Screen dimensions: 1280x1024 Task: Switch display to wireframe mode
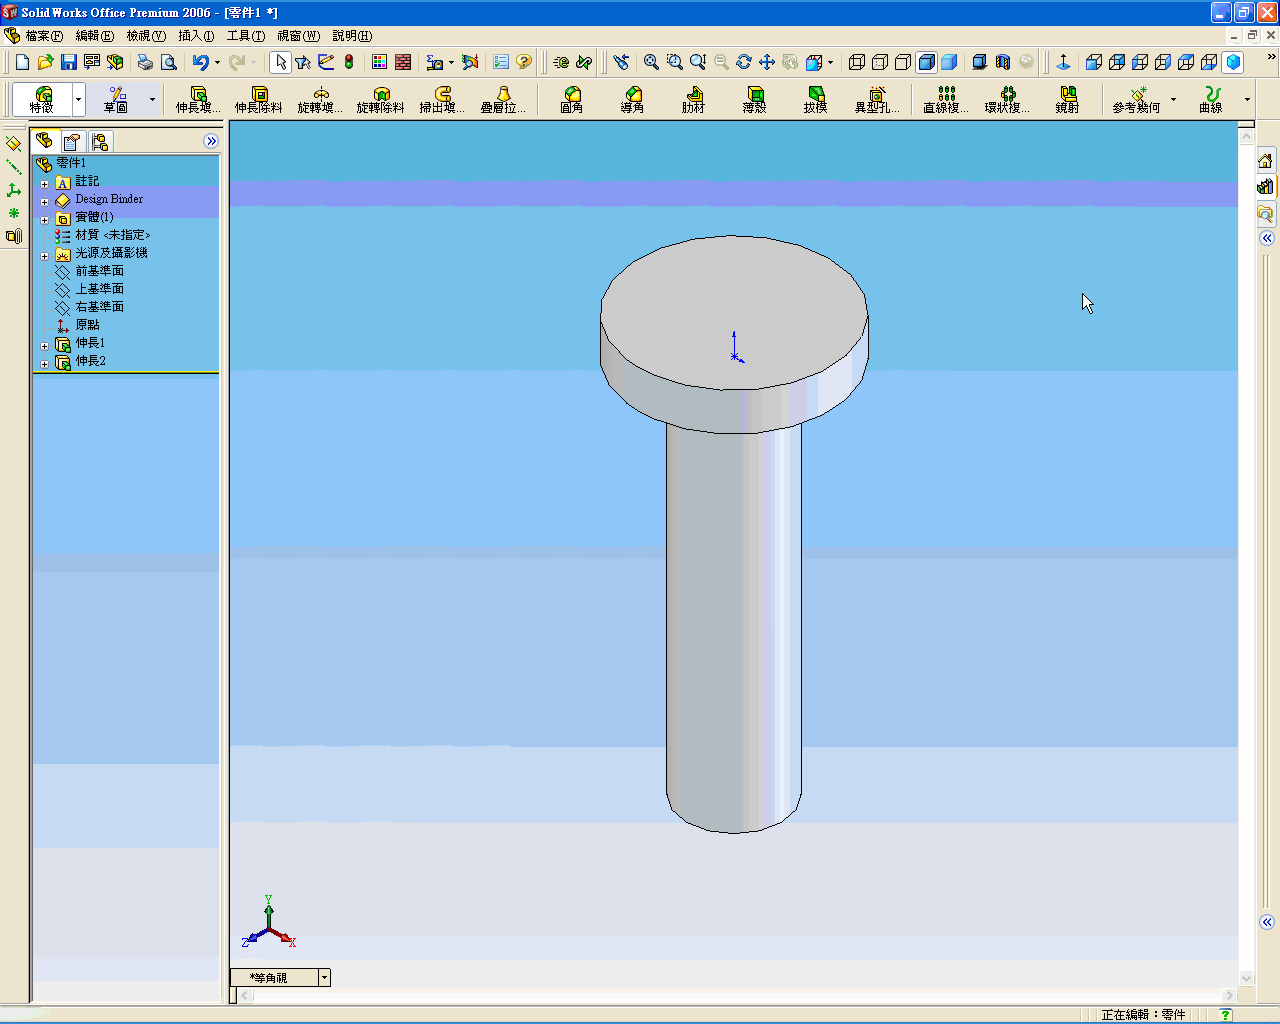click(857, 62)
